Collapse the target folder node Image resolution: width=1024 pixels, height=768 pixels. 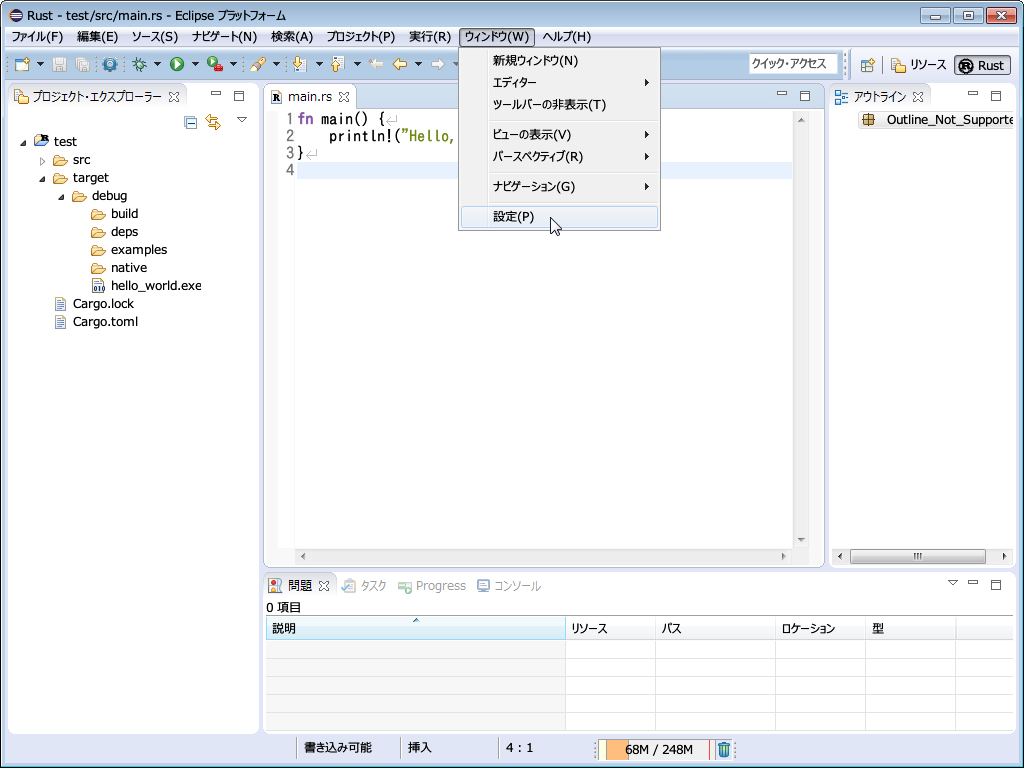tap(42, 178)
